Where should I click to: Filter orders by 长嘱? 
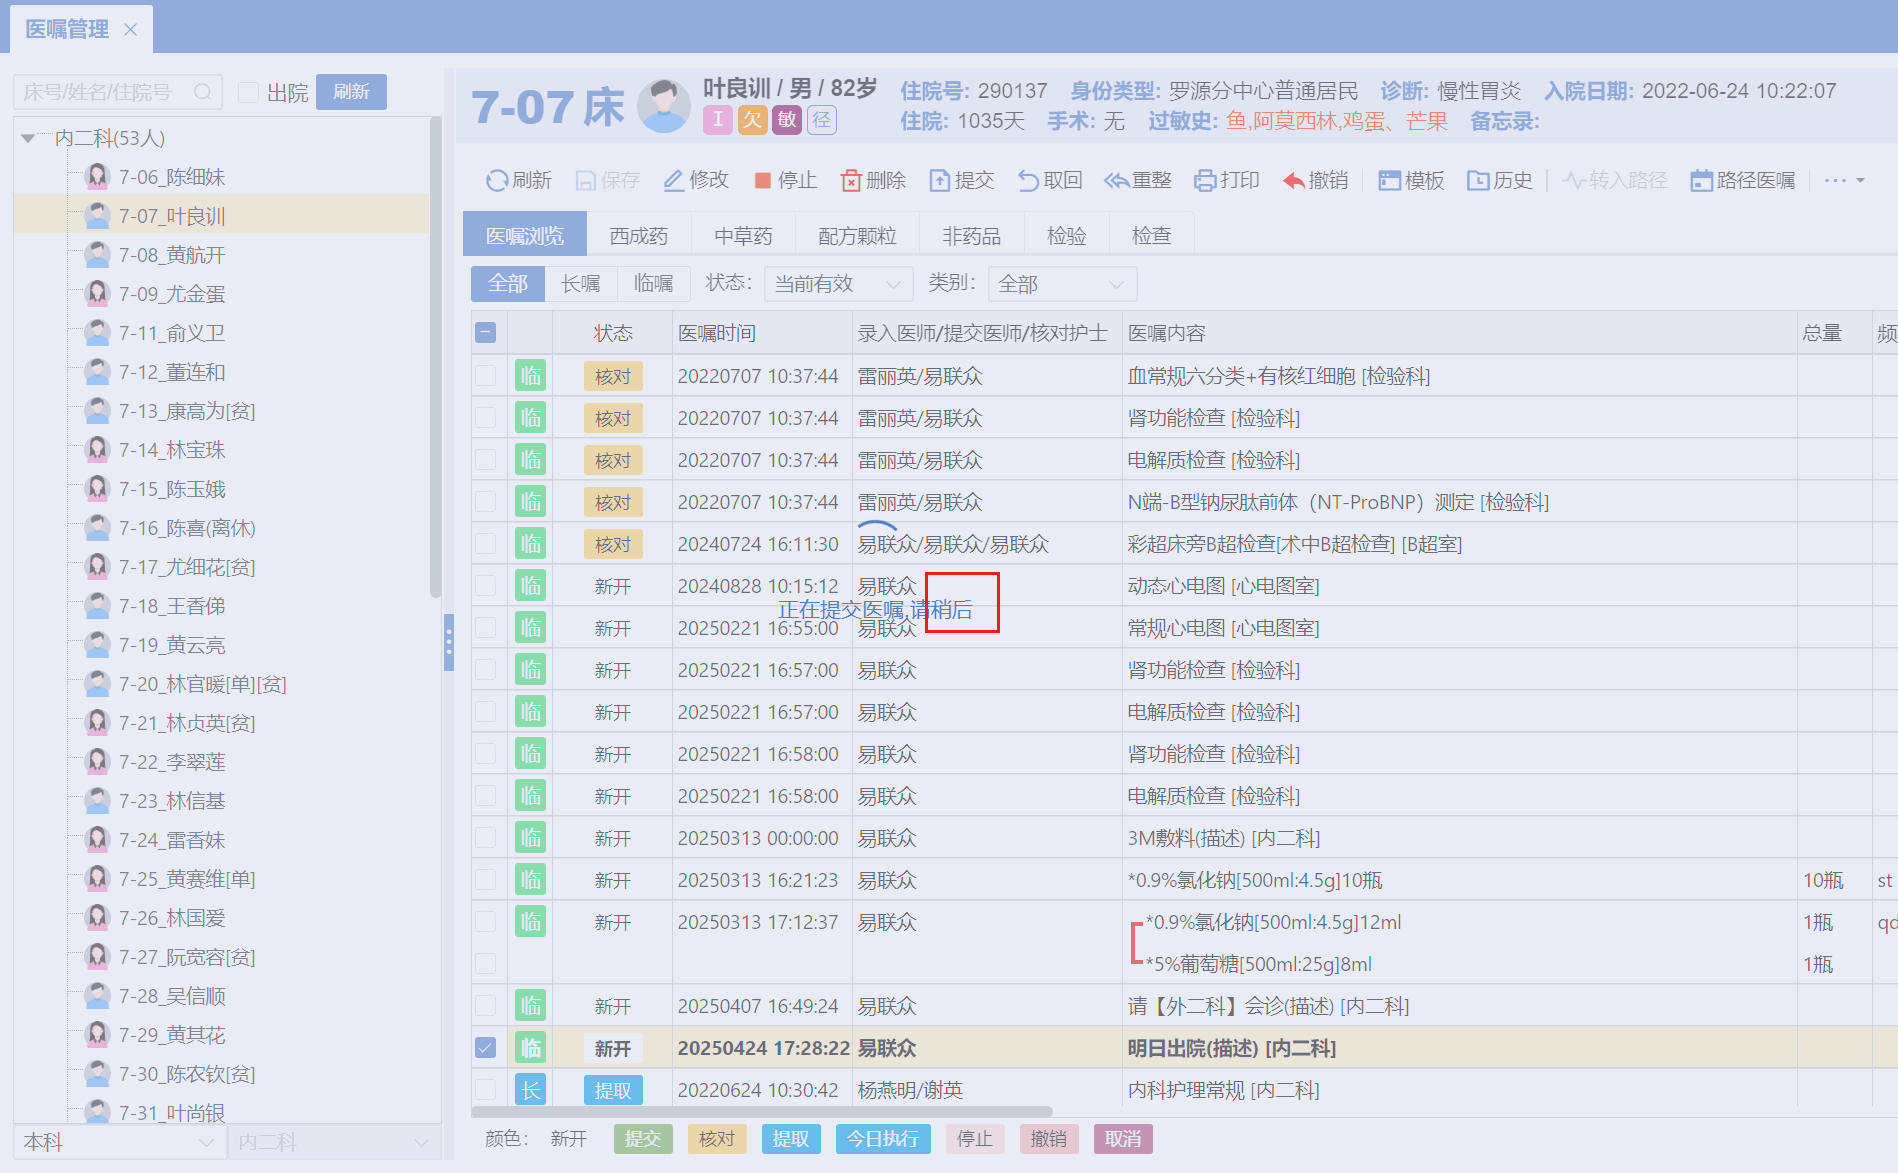point(581,284)
